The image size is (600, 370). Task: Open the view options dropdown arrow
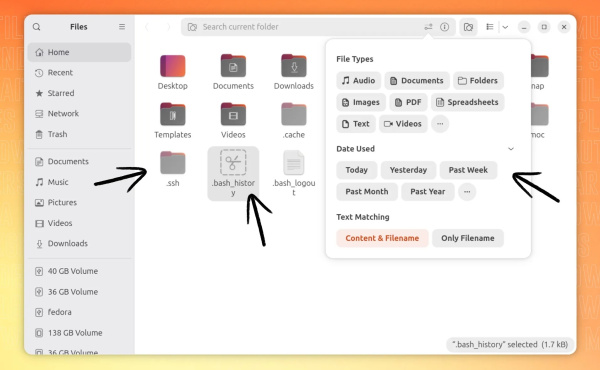(x=505, y=27)
